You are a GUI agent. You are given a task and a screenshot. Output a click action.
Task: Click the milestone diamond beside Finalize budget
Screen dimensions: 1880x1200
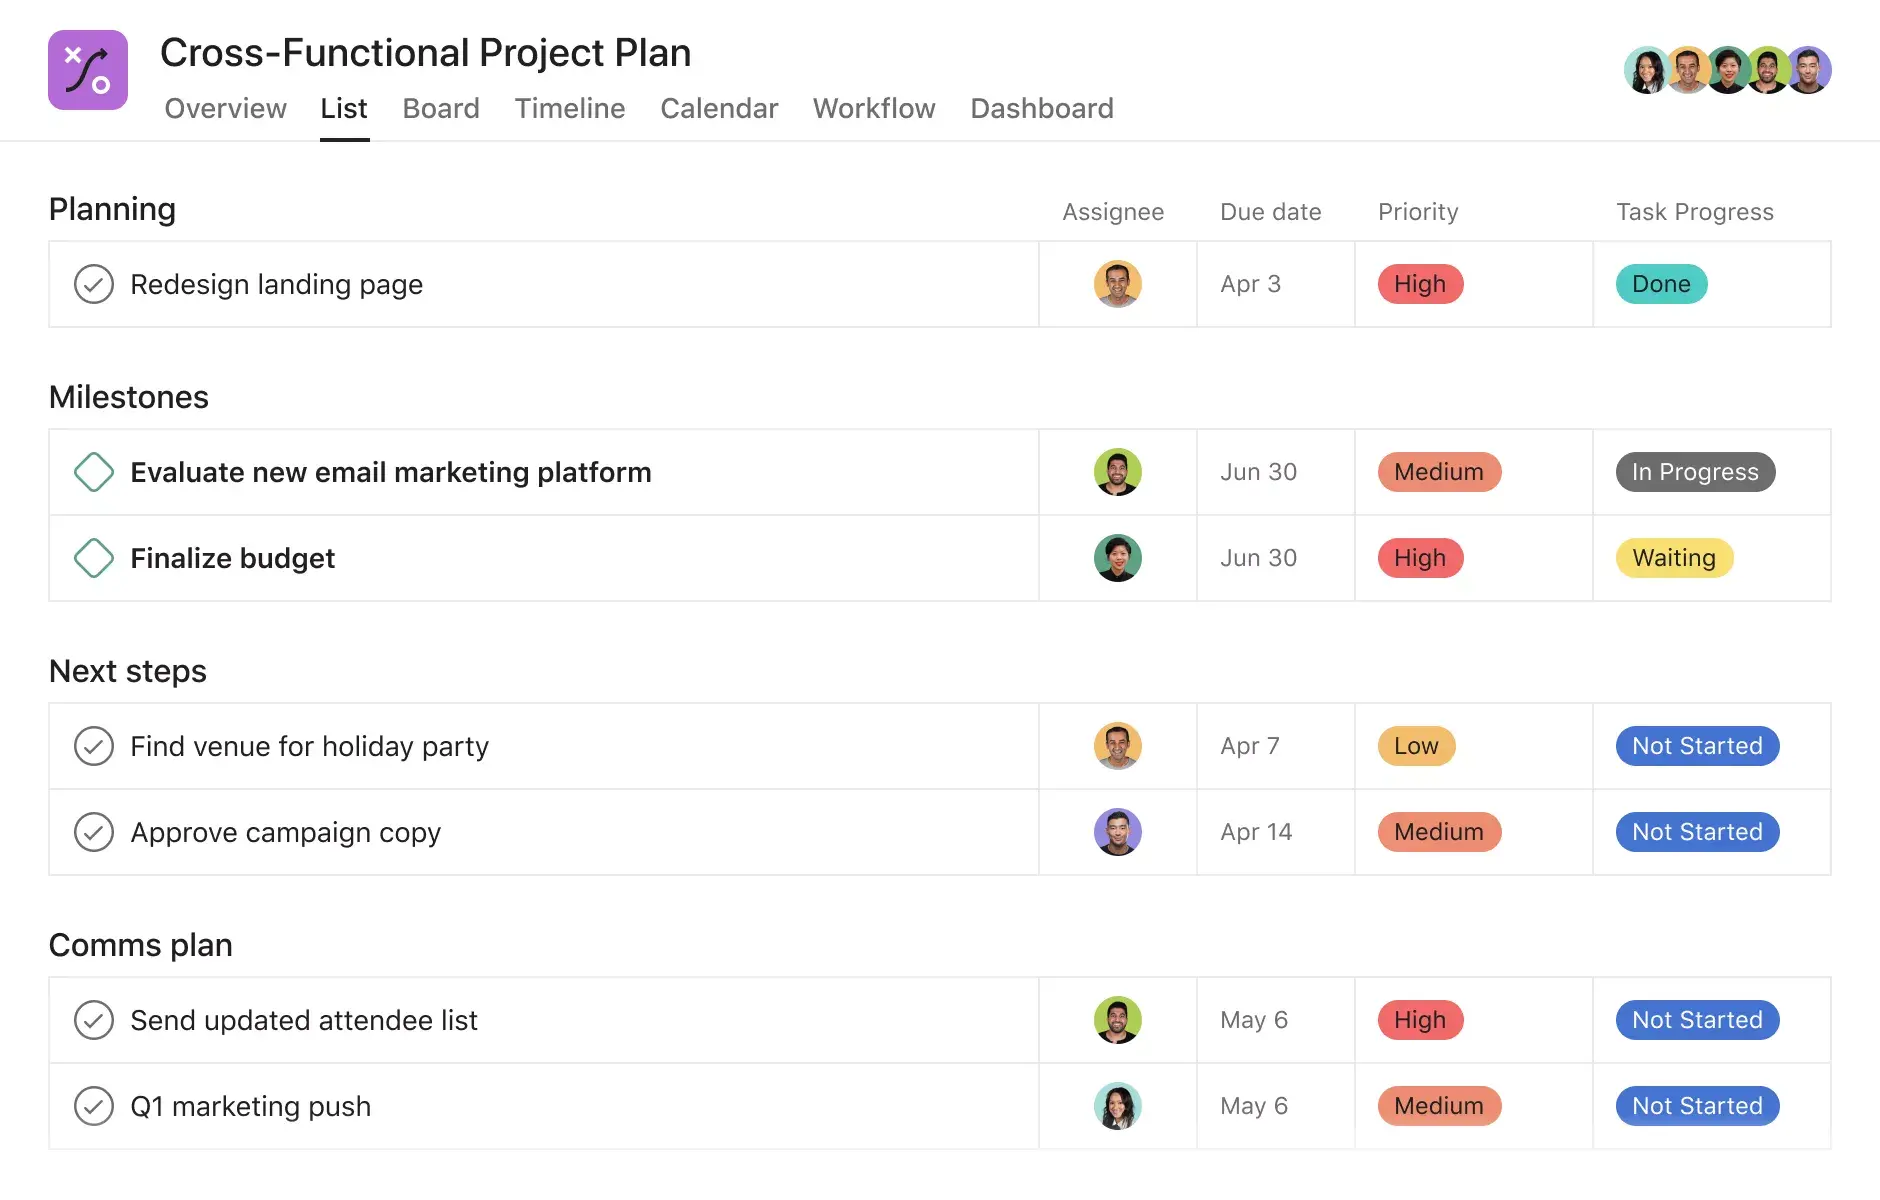tap(93, 558)
